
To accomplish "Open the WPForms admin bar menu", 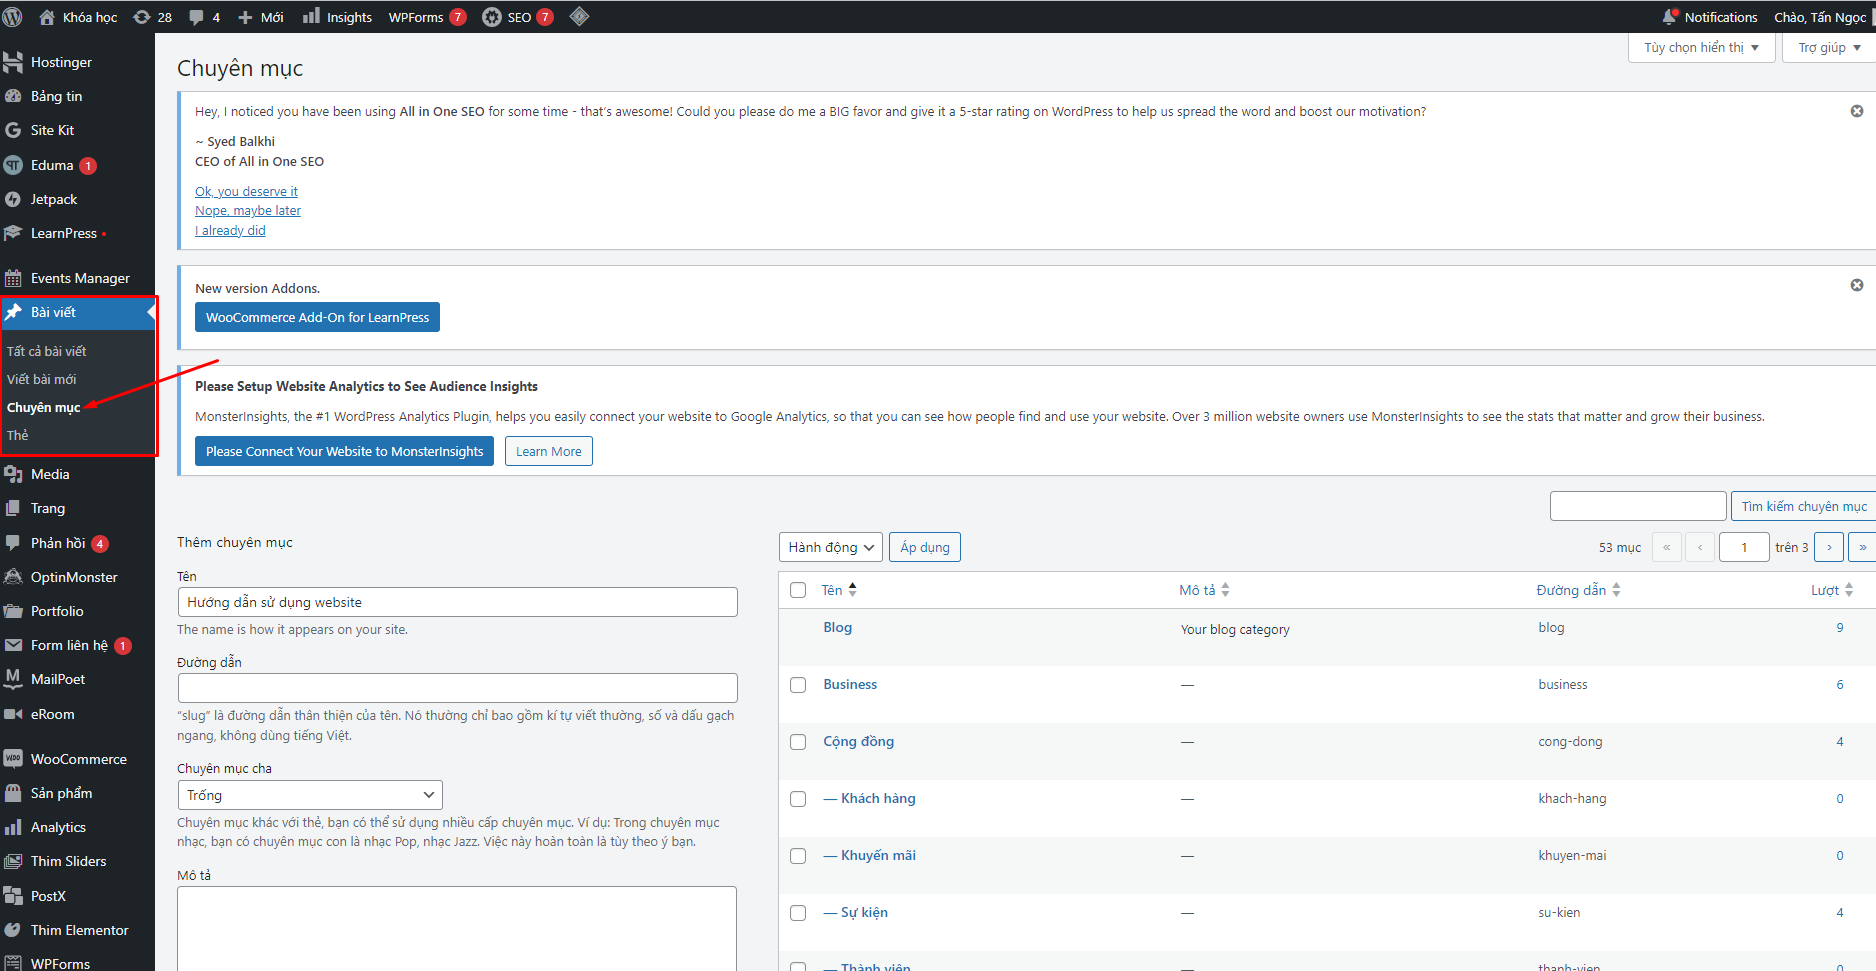I will click(427, 17).
